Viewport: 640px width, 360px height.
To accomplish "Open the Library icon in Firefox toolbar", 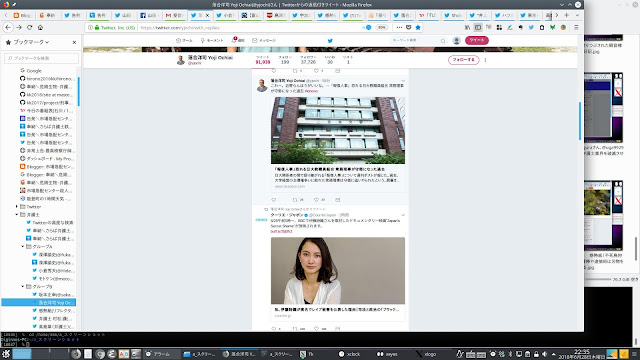I will pyautogui.click(x=467, y=27).
